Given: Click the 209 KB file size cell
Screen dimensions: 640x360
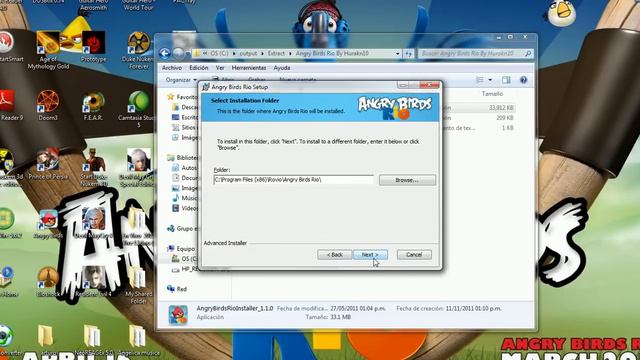Looking at the screenshot, I should (505, 118).
